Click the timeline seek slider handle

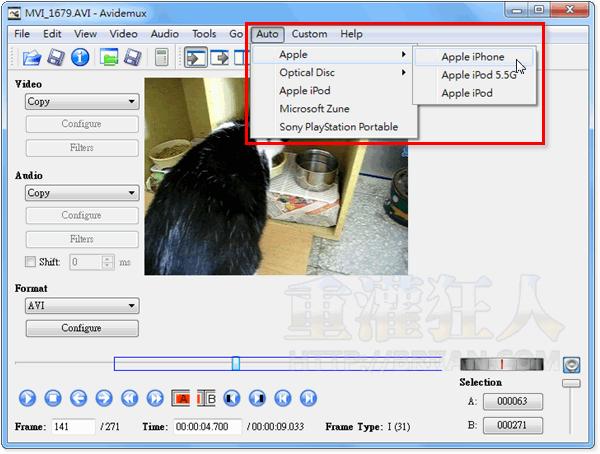(x=236, y=363)
